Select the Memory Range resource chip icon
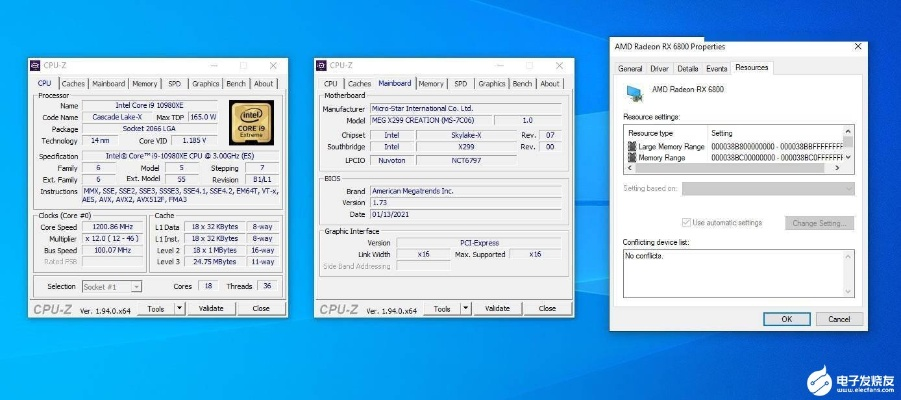The image size is (901, 400). pyautogui.click(x=631, y=157)
